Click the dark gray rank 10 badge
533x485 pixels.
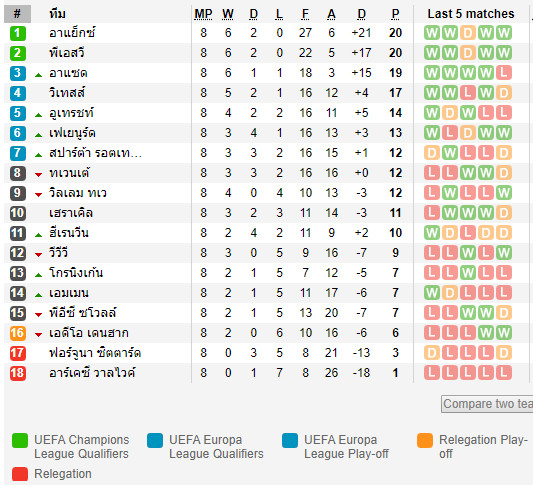coord(18,213)
